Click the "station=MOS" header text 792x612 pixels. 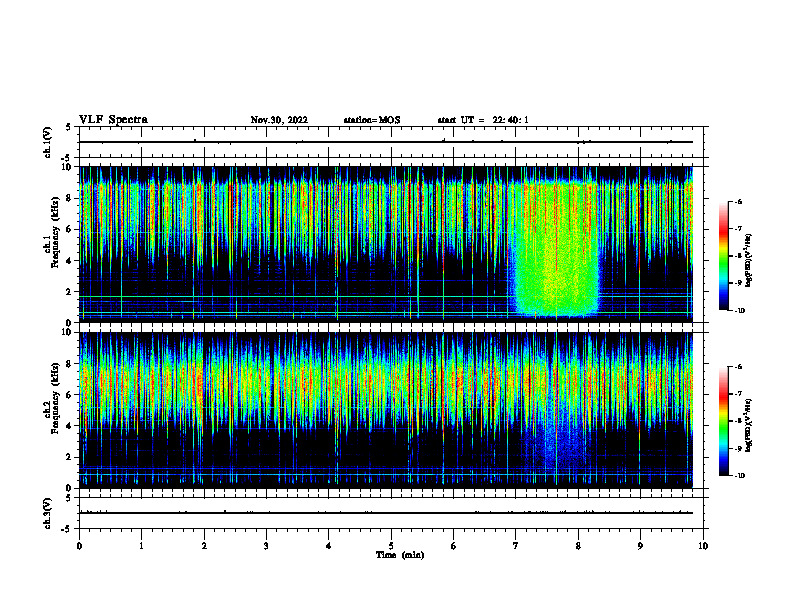372,120
